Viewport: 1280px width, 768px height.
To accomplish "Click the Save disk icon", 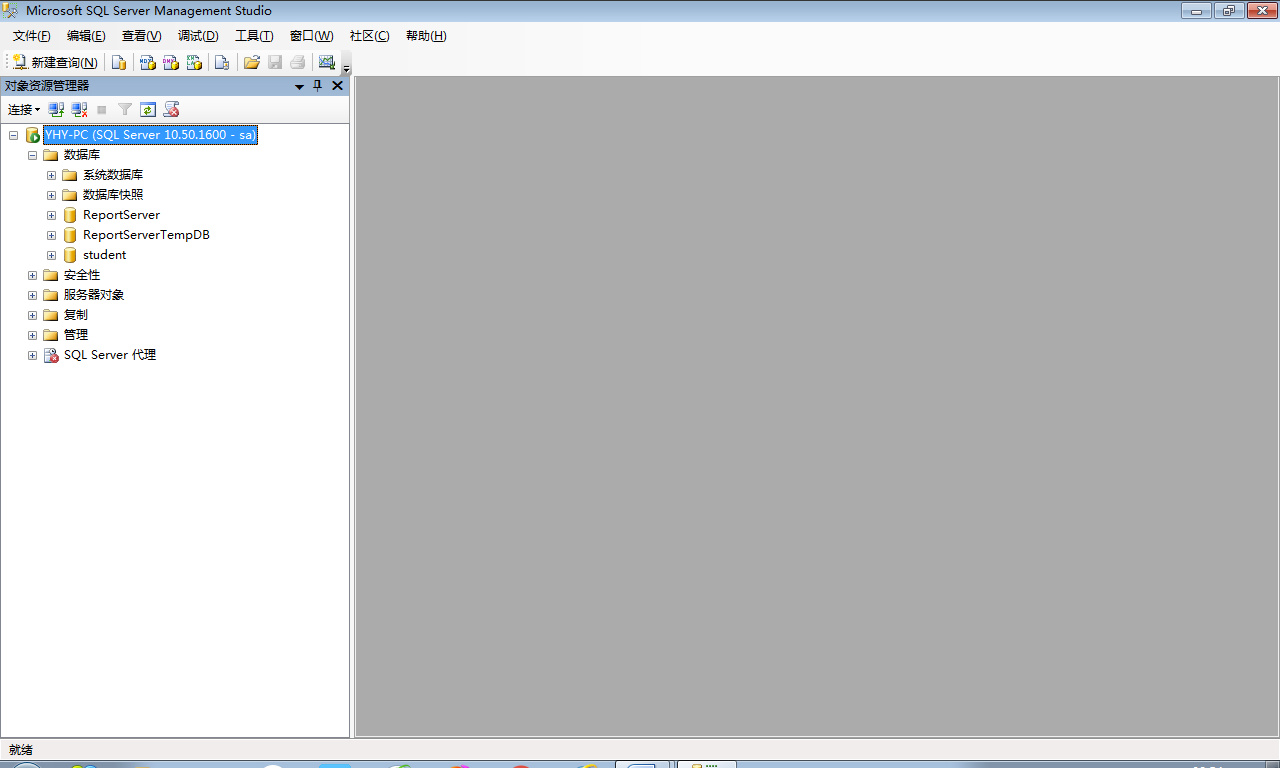I will point(275,62).
